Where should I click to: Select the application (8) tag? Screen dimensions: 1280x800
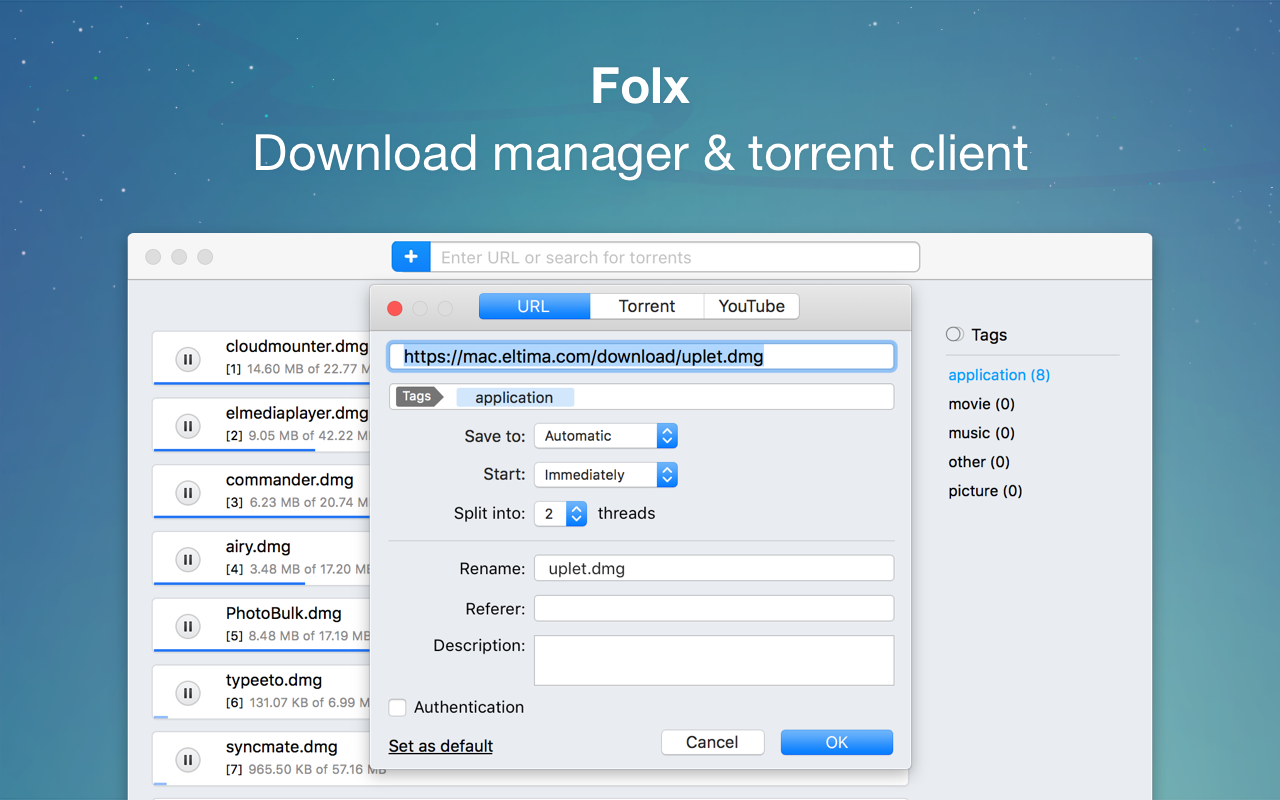999,375
